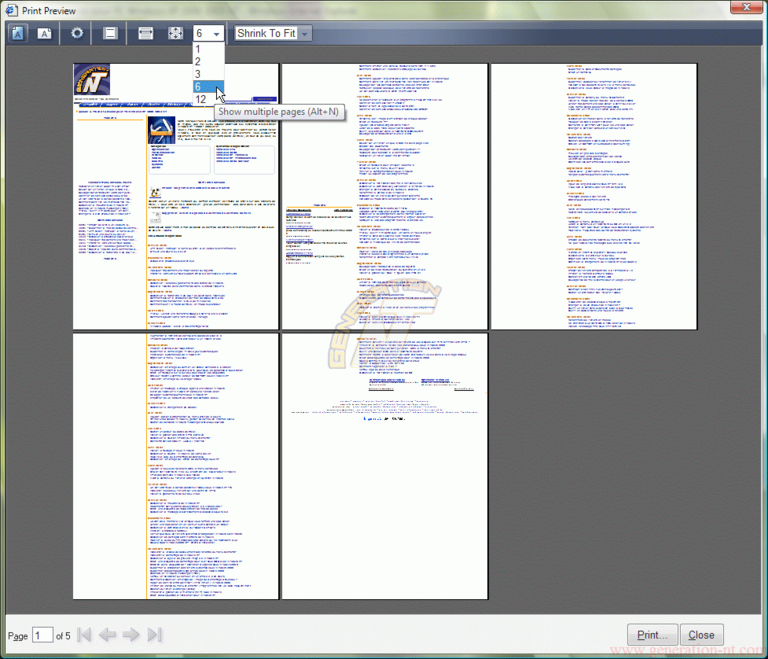Select fifth page preview thumbnail

[x=384, y=466]
